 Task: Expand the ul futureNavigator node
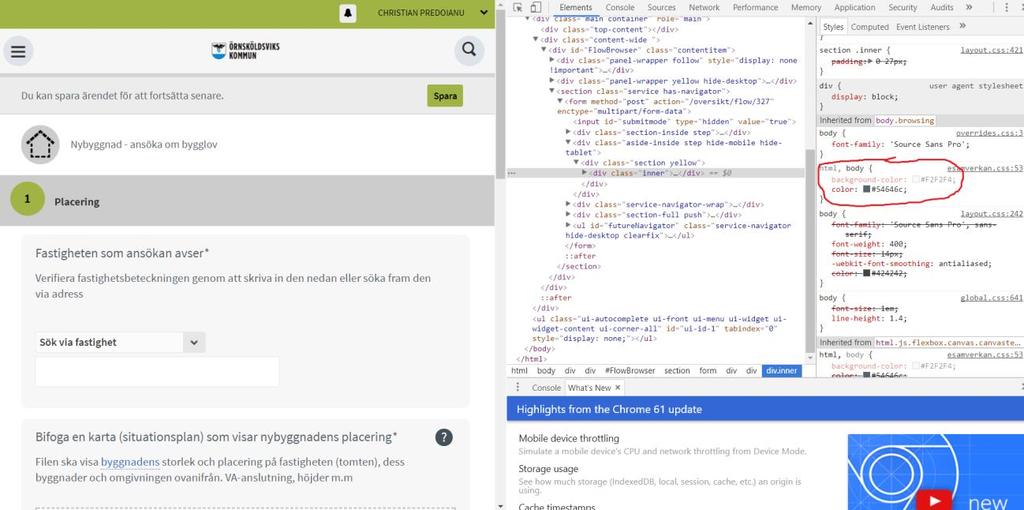coord(569,225)
